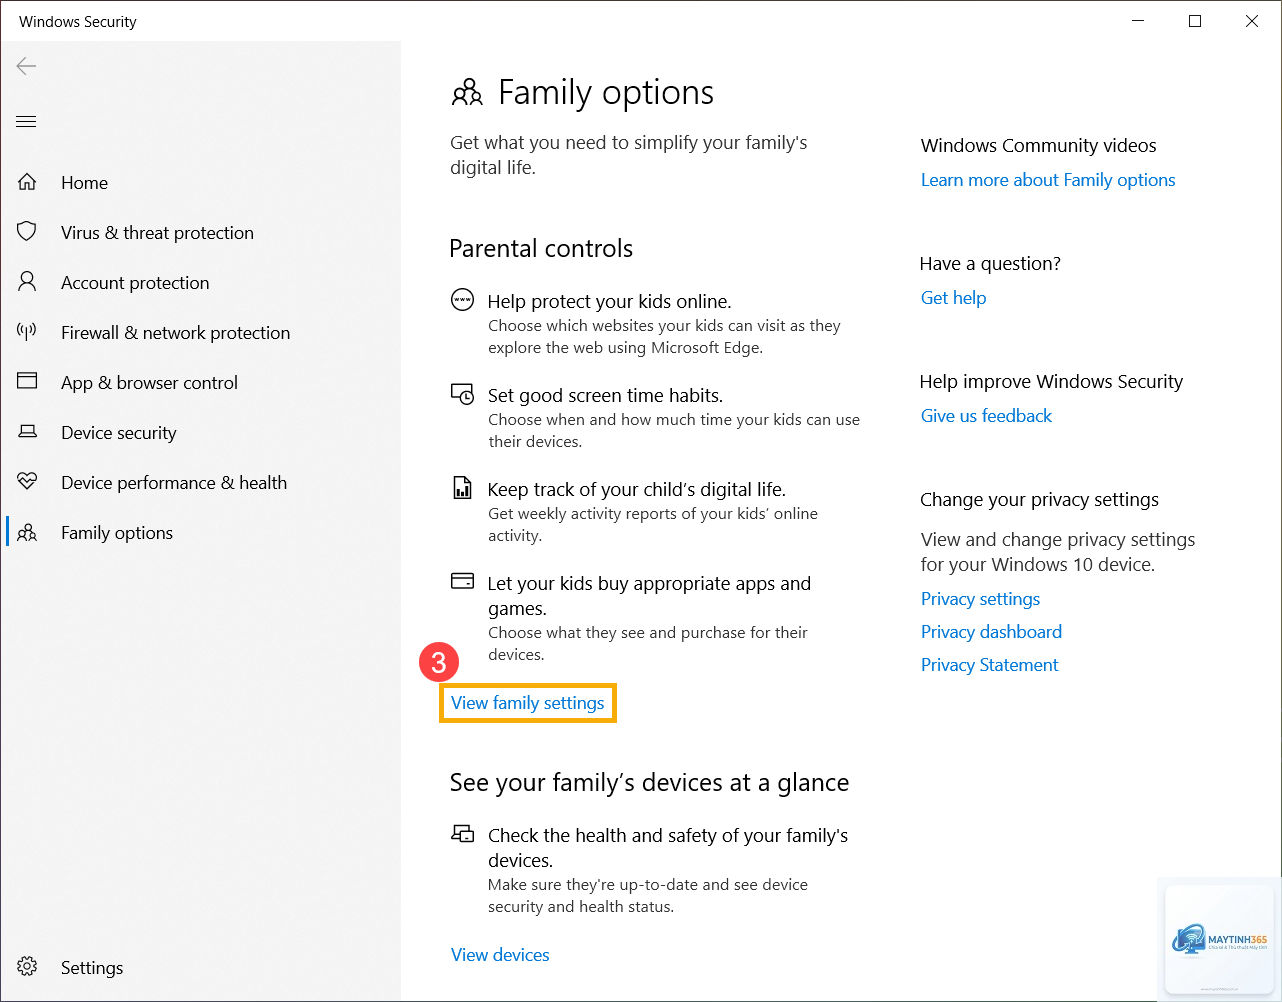1282x1002 pixels.
Task: Click the Get help link
Action: (x=953, y=298)
